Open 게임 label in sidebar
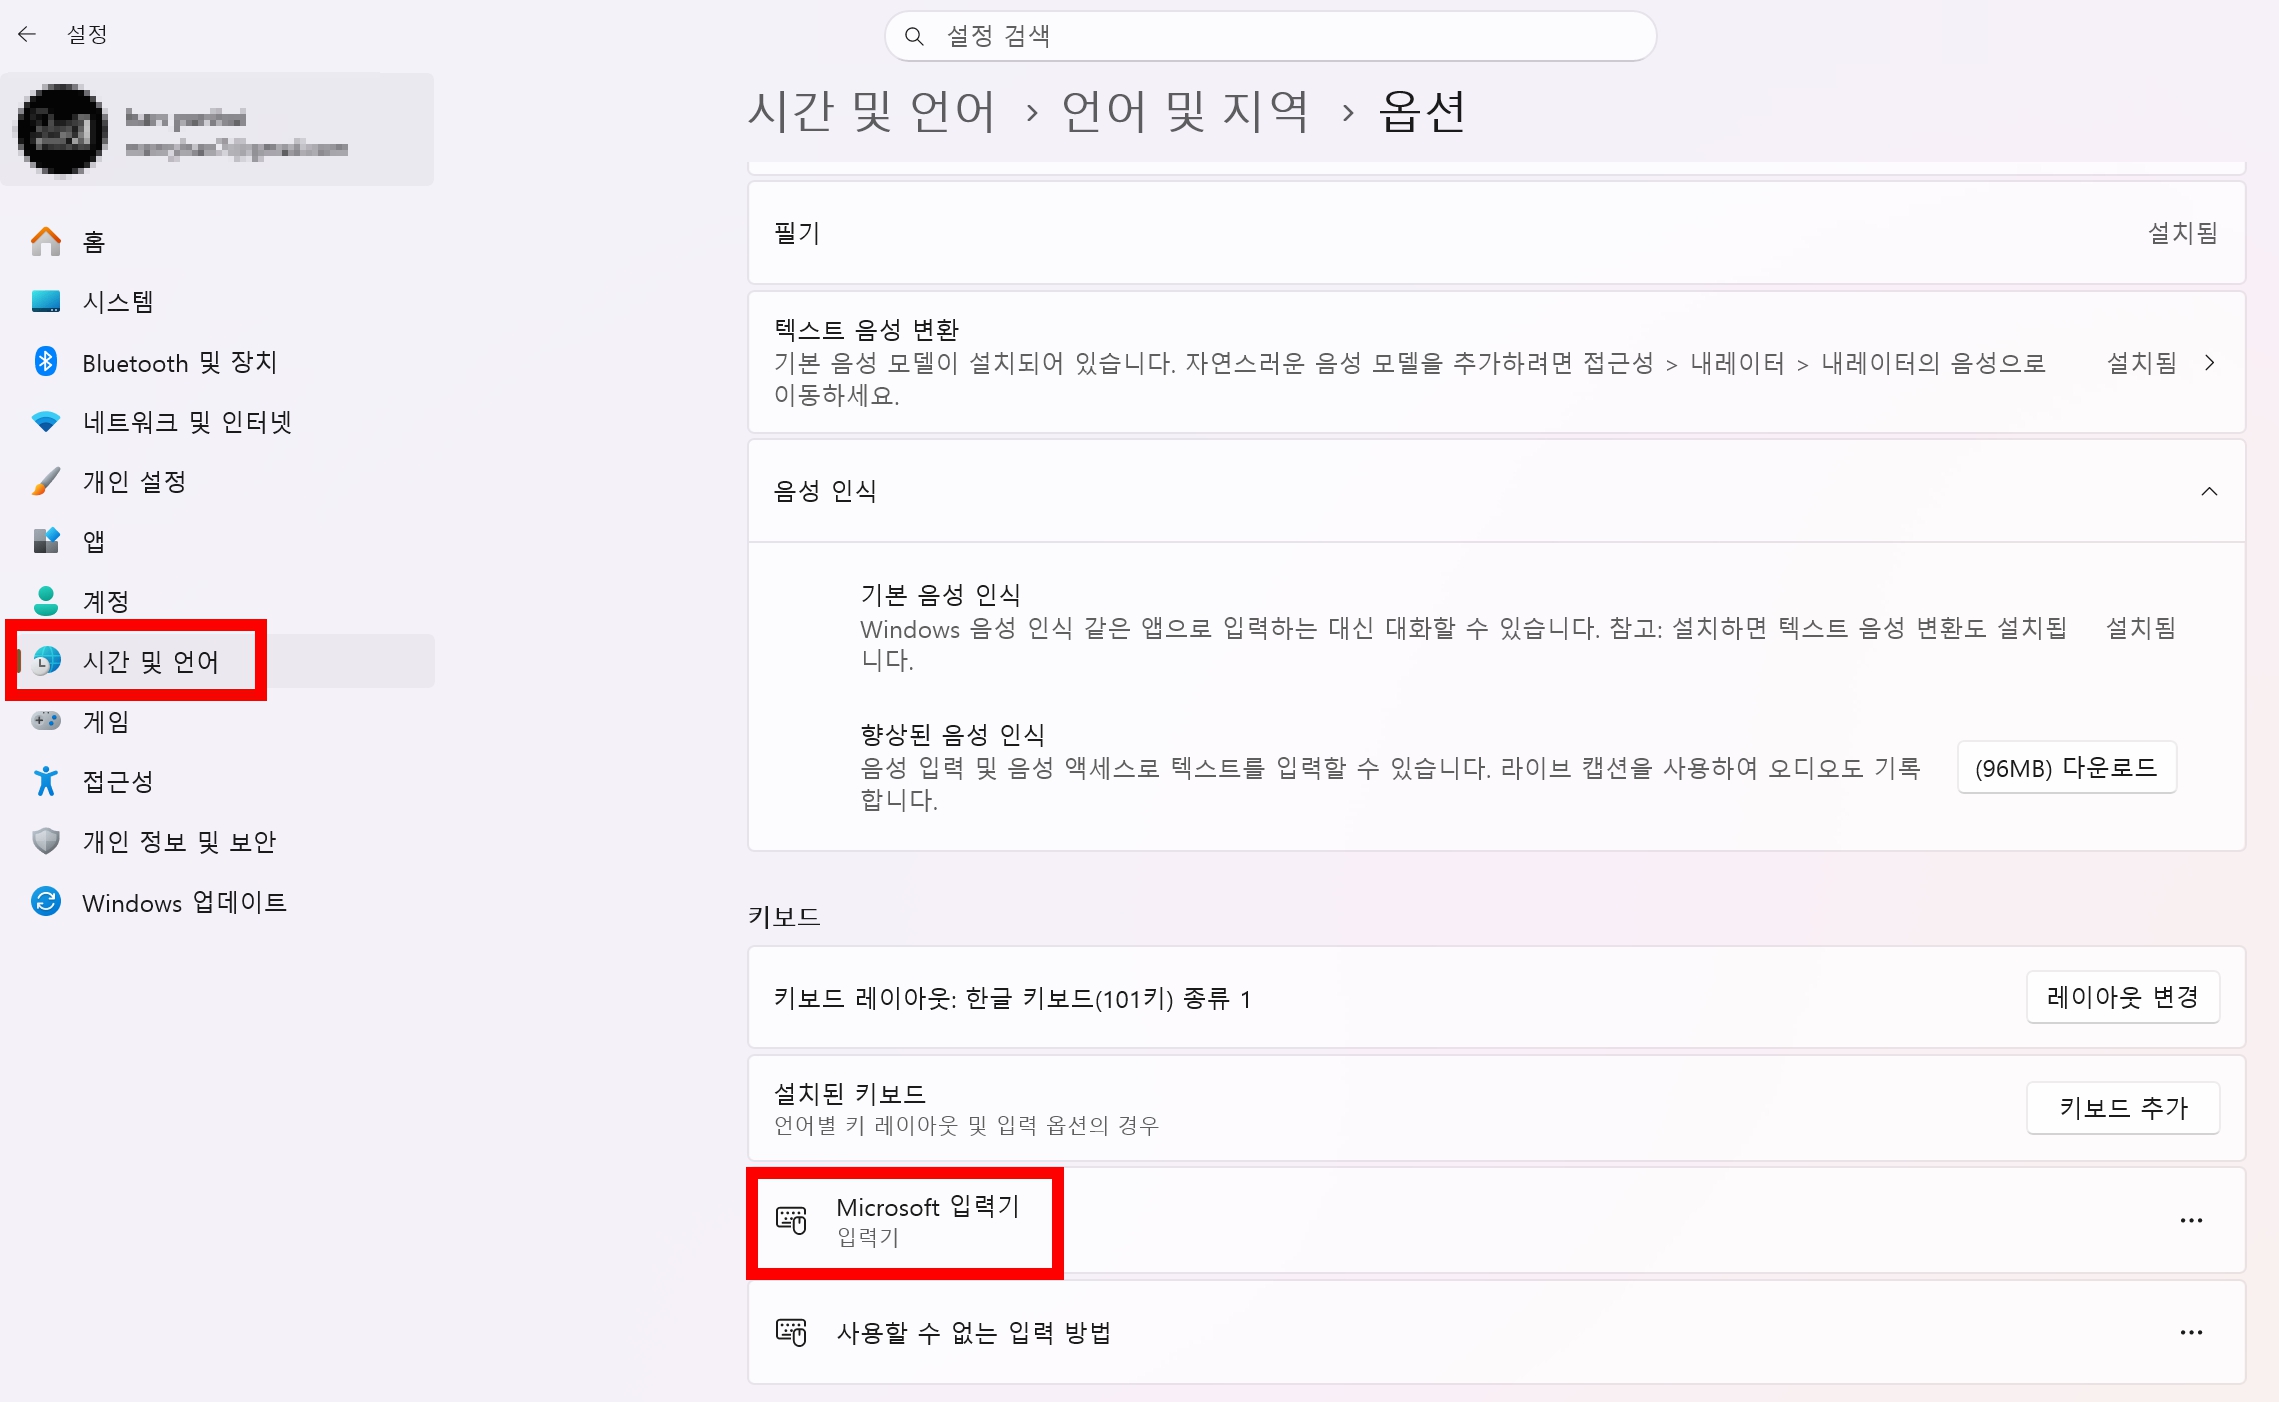 click(106, 722)
